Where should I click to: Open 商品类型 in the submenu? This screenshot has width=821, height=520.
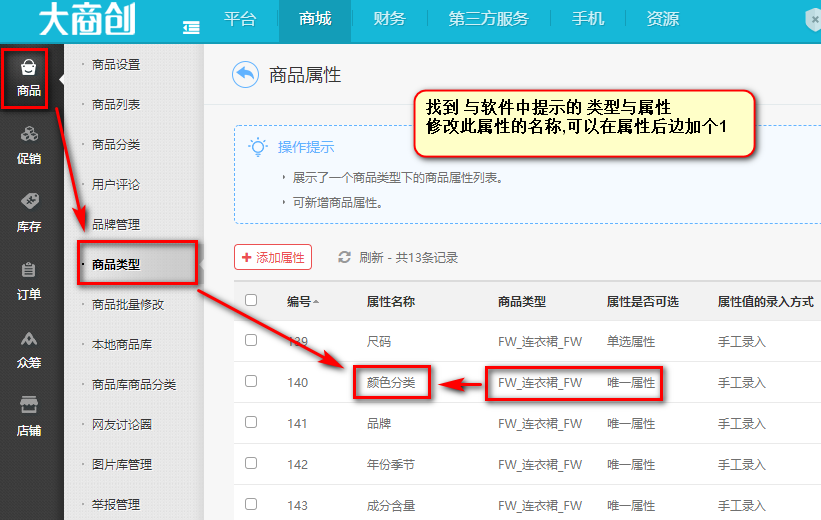116,264
